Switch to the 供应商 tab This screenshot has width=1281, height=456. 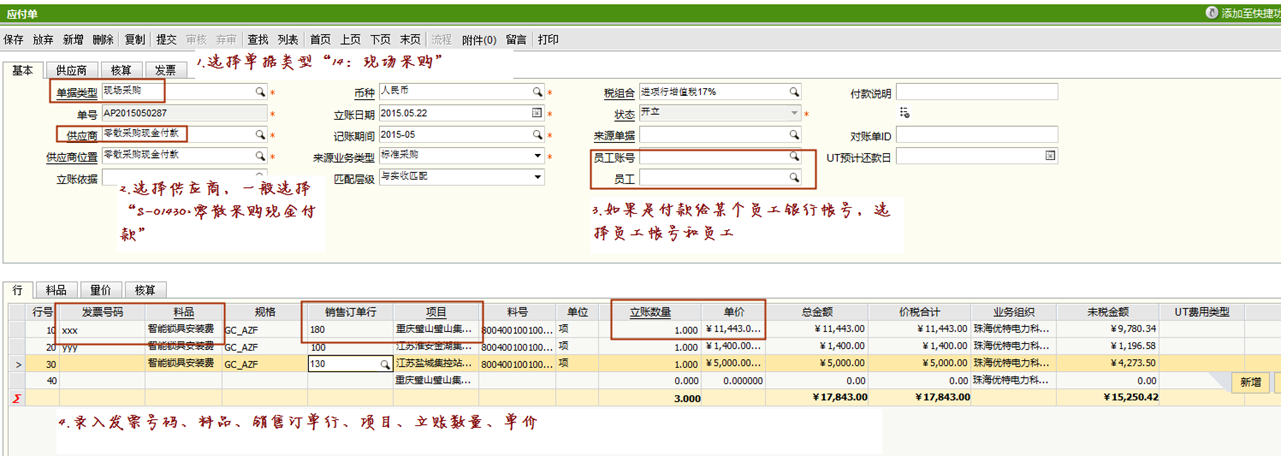[x=70, y=70]
